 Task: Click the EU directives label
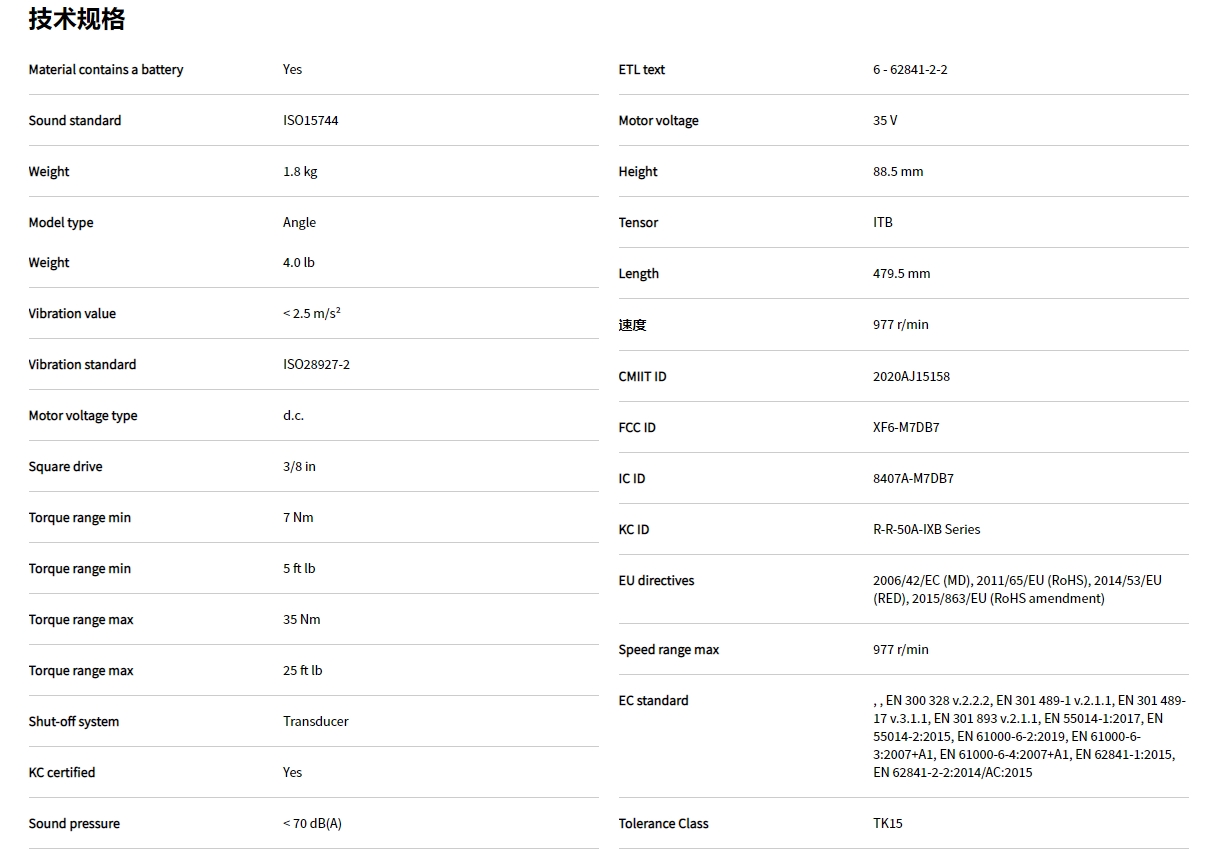(656, 581)
